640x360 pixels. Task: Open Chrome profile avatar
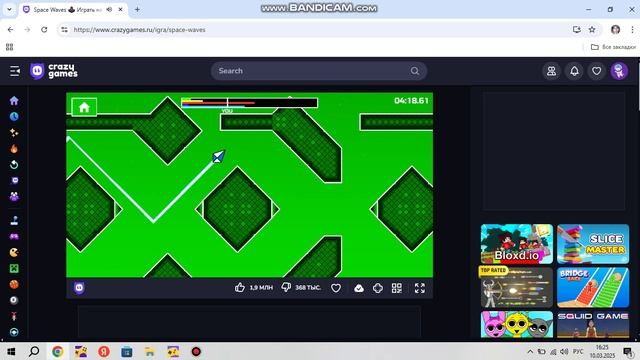click(x=616, y=30)
